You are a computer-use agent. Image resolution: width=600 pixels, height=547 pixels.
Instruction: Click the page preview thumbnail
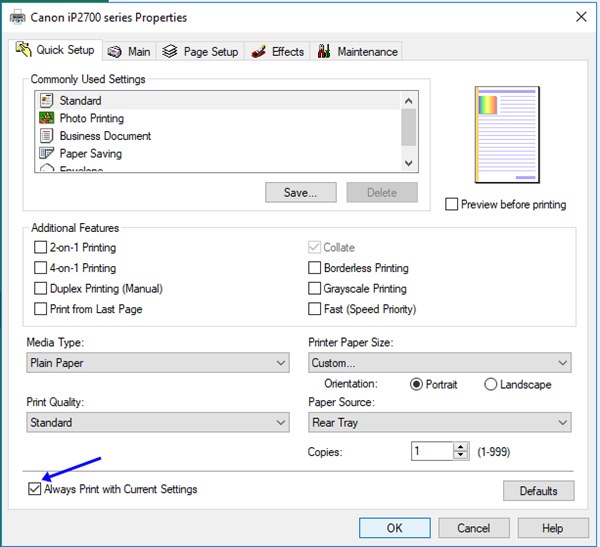coord(507,135)
